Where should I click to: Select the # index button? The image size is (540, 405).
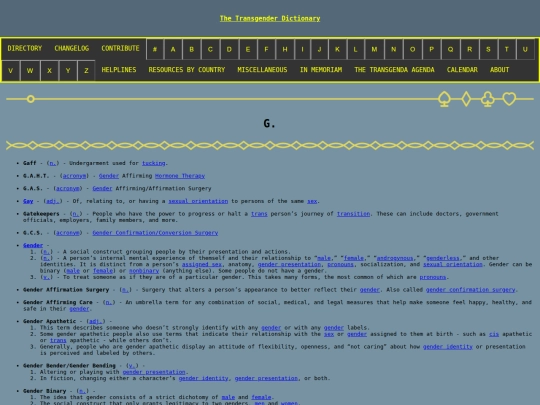tap(155, 49)
